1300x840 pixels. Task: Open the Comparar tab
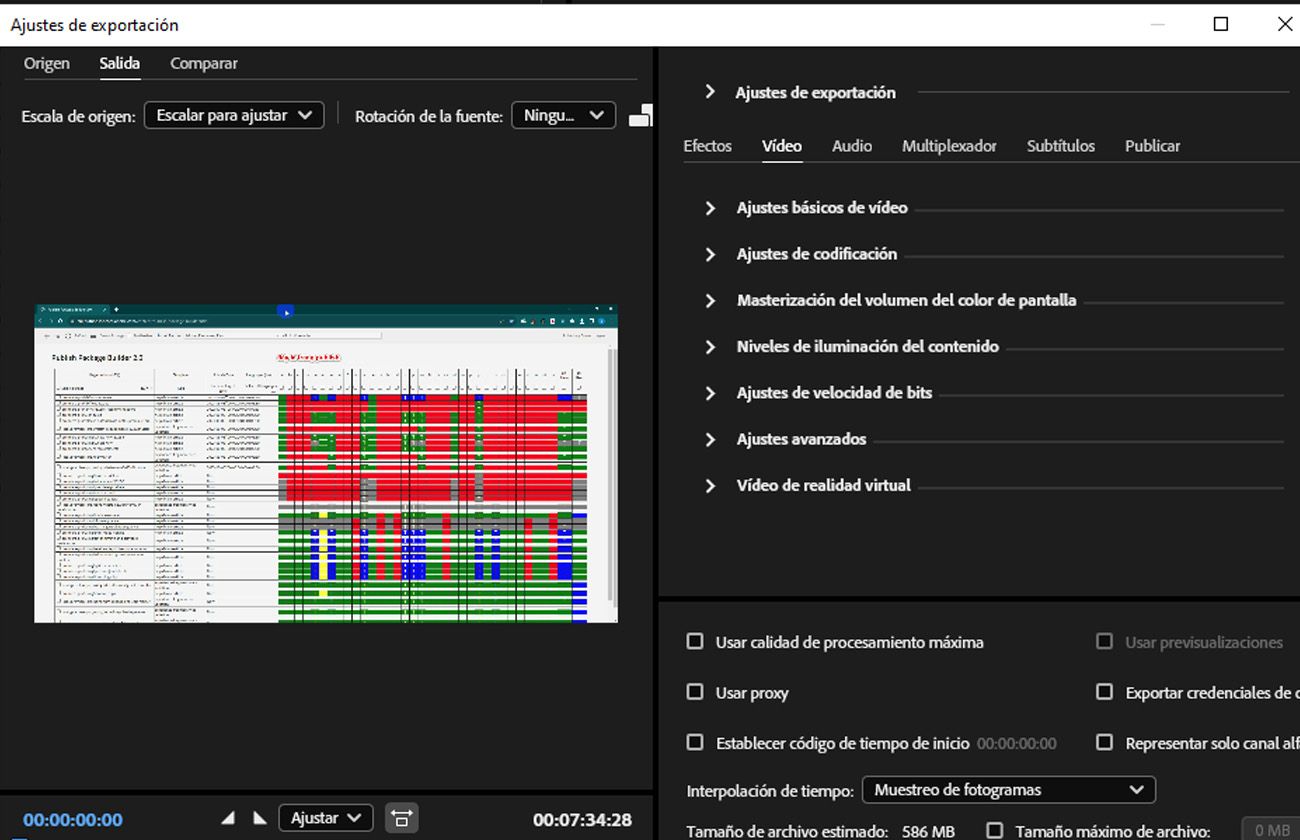[x=203, y=63]
